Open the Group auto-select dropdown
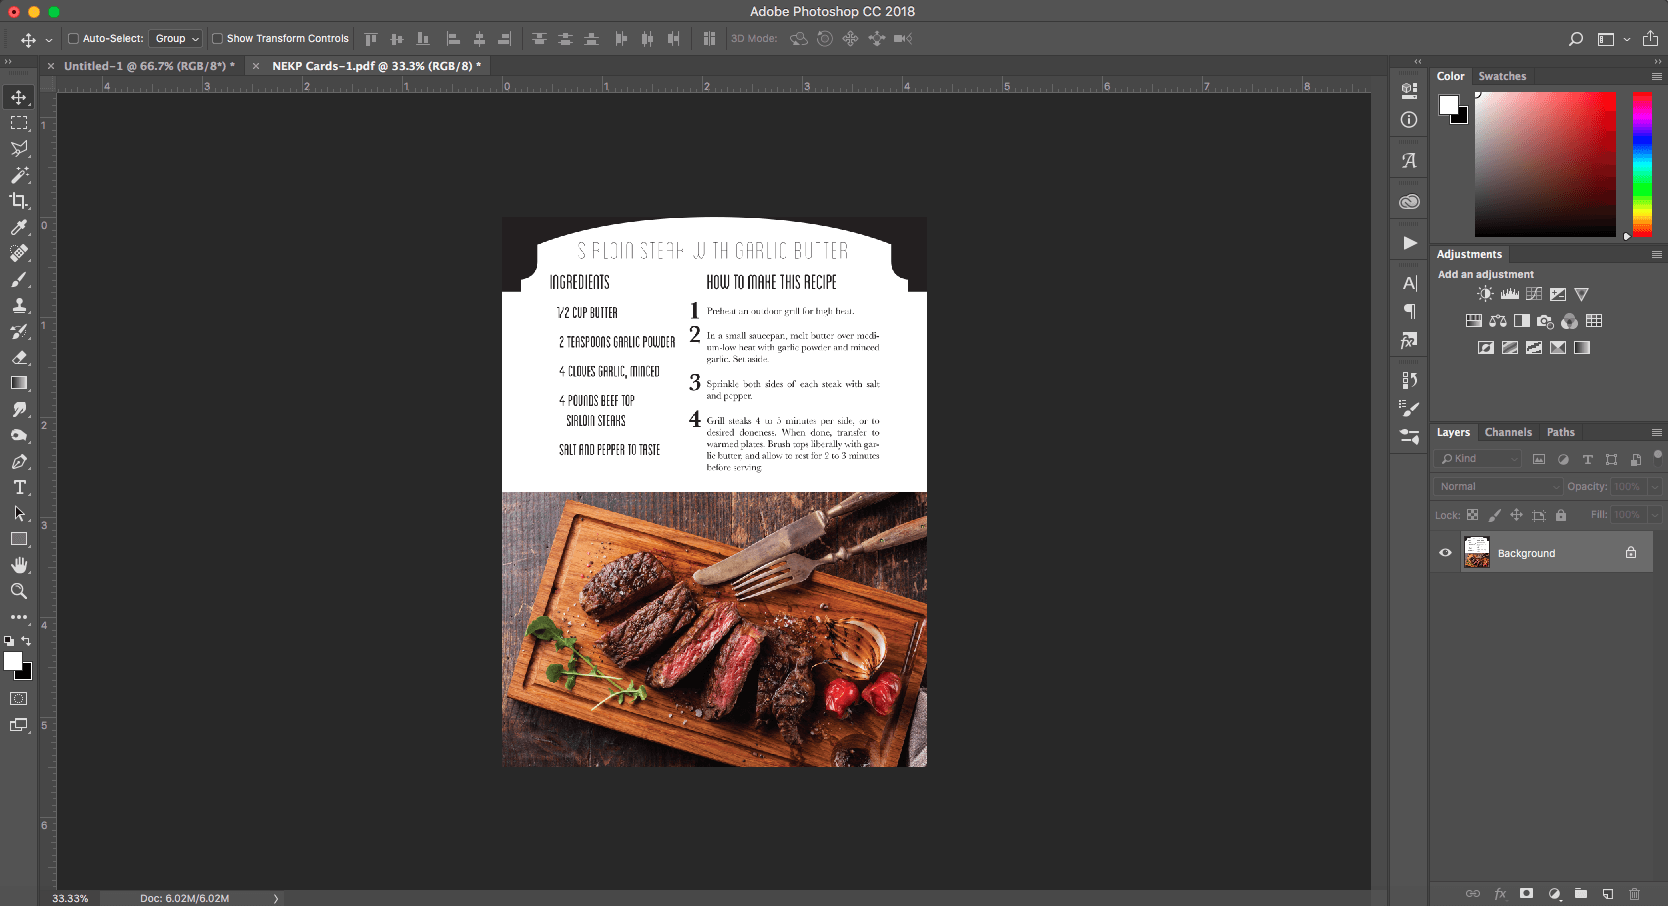 tap(177, 39)
